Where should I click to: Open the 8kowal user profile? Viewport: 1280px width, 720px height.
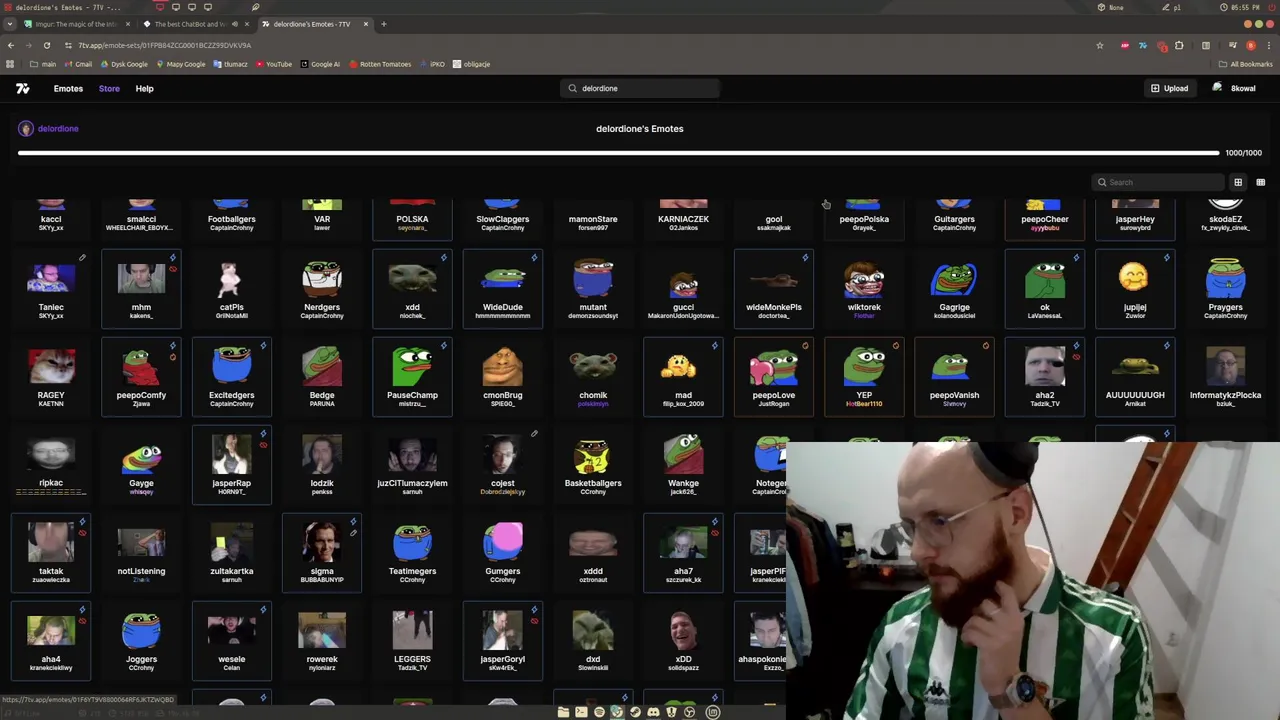(x=1234, y=88)
